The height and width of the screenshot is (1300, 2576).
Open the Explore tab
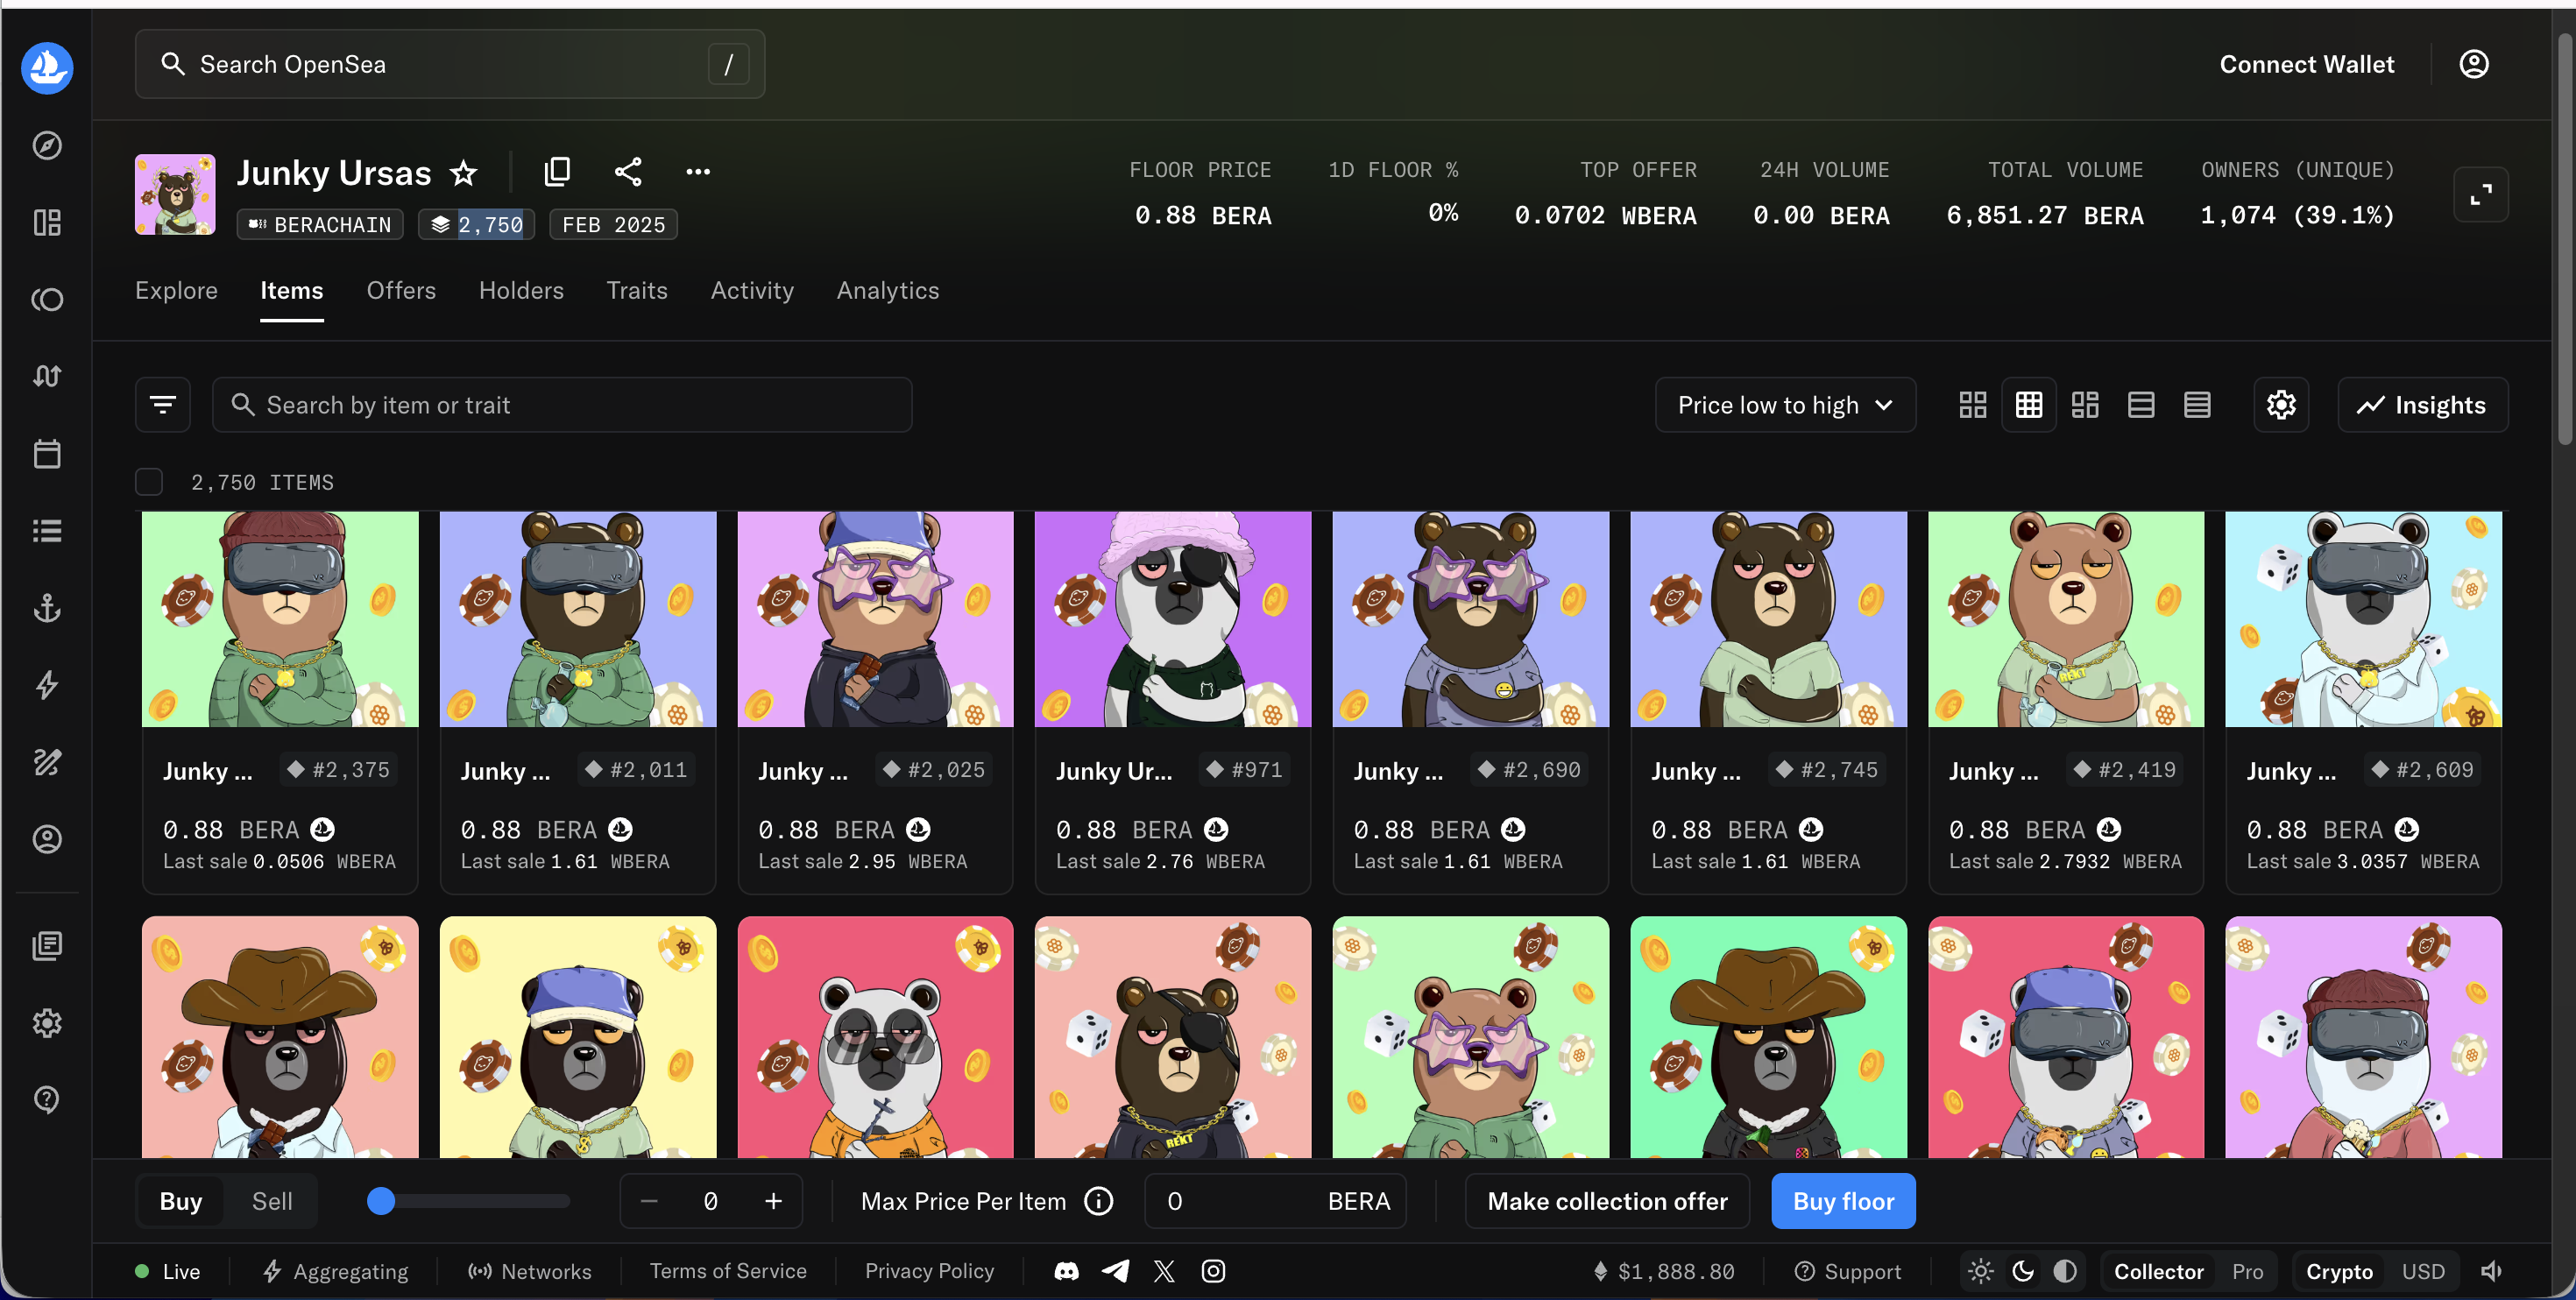(x=176, y=290)
